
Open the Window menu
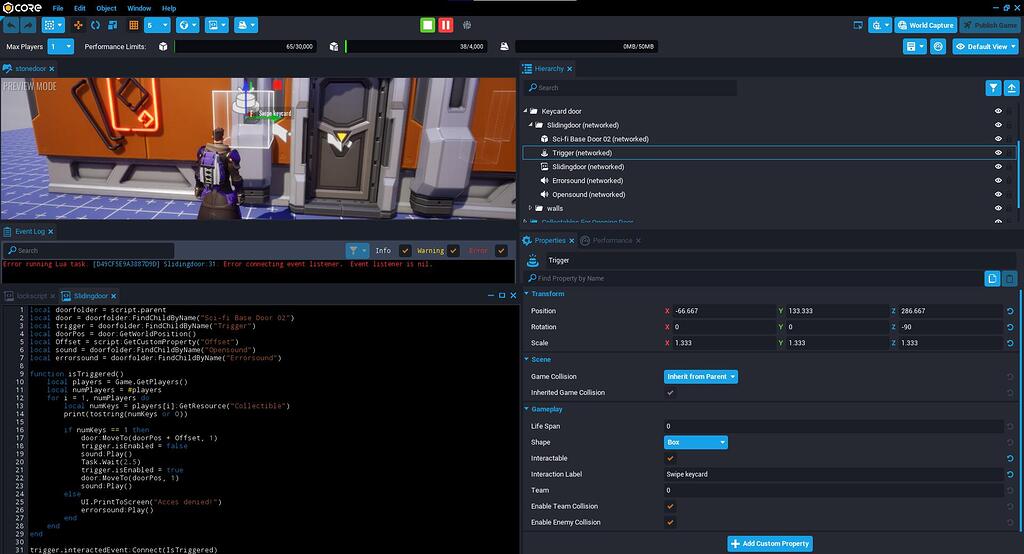pyautogui.click(x=139, y=8)
